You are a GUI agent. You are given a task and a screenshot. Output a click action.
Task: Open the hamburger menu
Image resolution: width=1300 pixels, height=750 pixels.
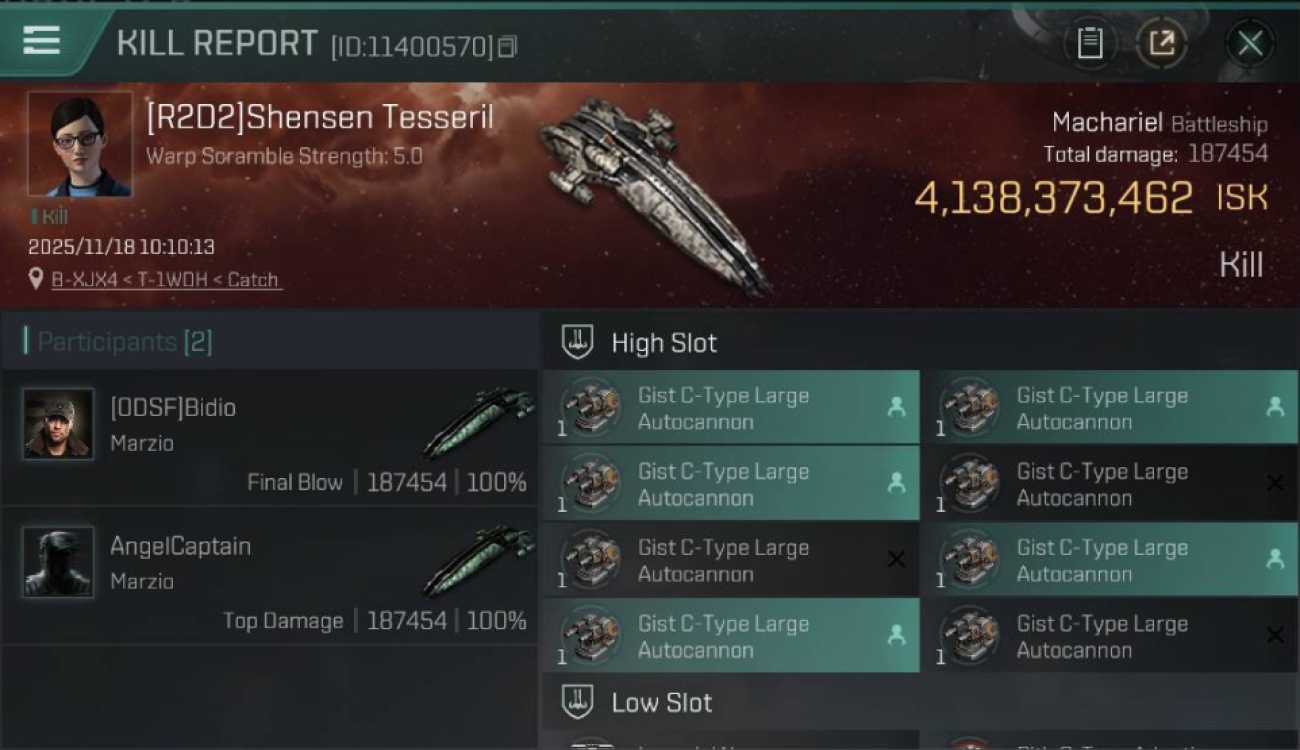pyautogui.click(x=41, y=41)
